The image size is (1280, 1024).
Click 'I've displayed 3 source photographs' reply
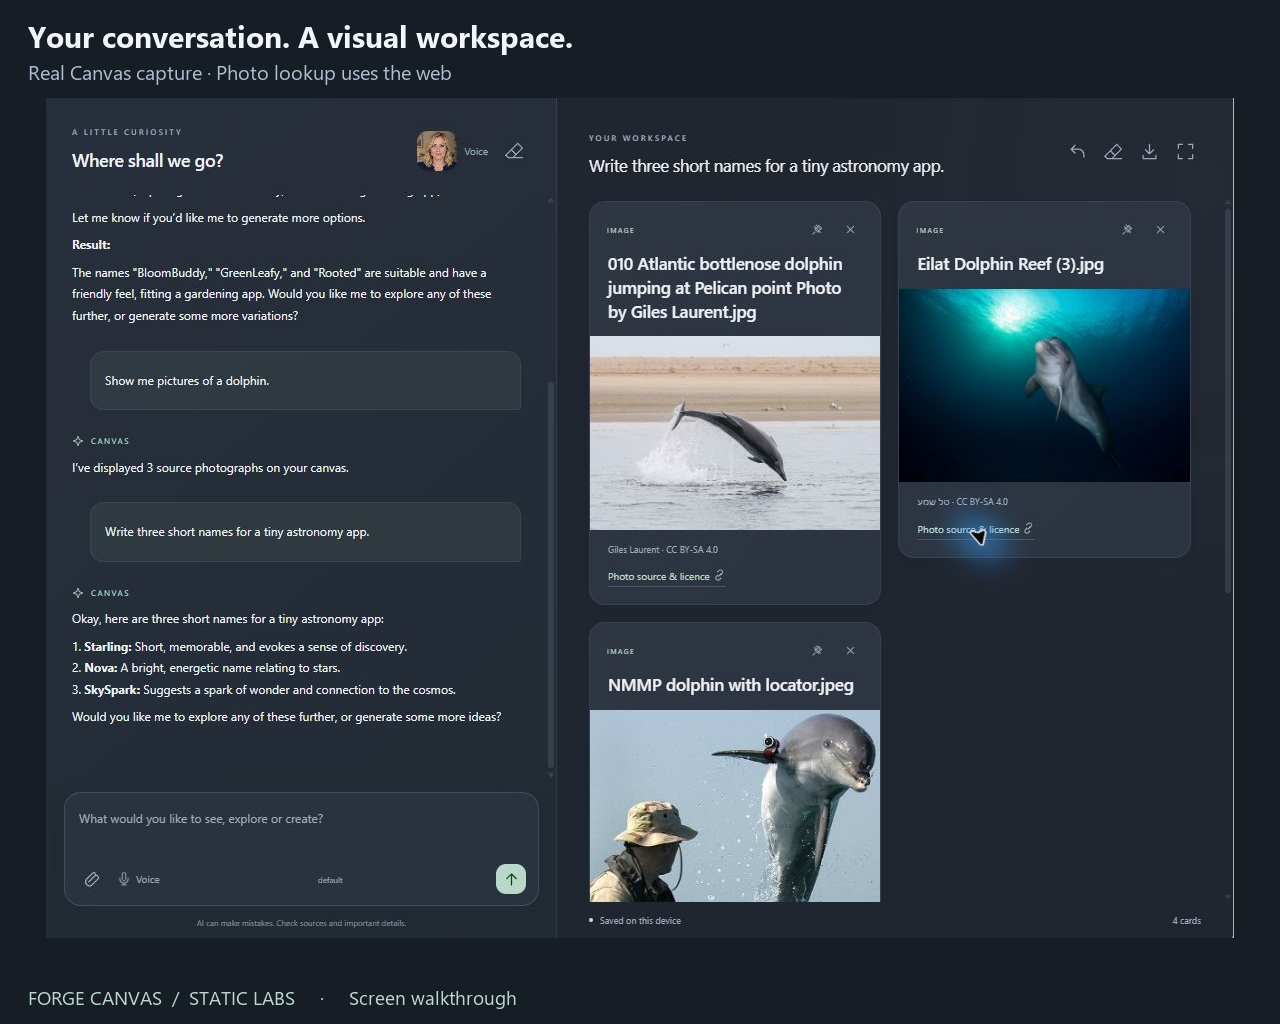point(210,468)
